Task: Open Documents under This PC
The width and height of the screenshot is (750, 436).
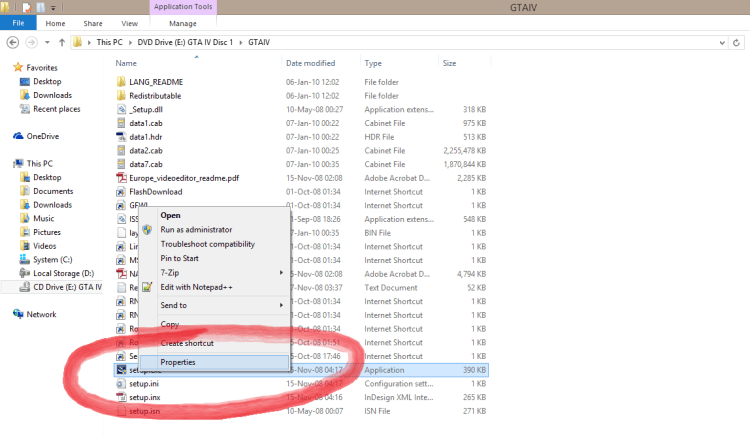Action: coord(53,191)
